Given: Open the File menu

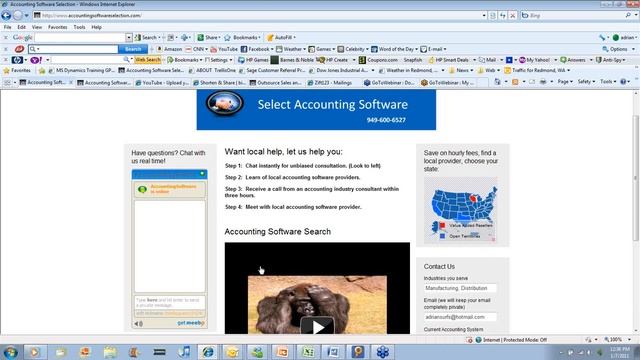Looking at the screenshot, I should 8,27.
